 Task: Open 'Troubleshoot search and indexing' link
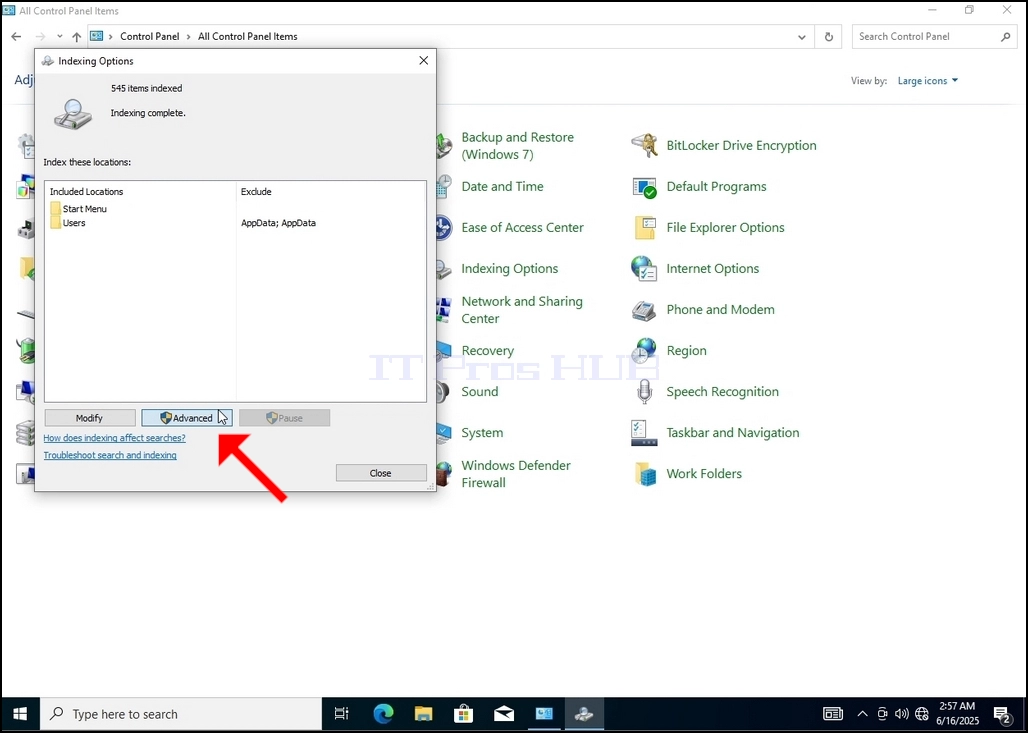(x=110, y=455)
